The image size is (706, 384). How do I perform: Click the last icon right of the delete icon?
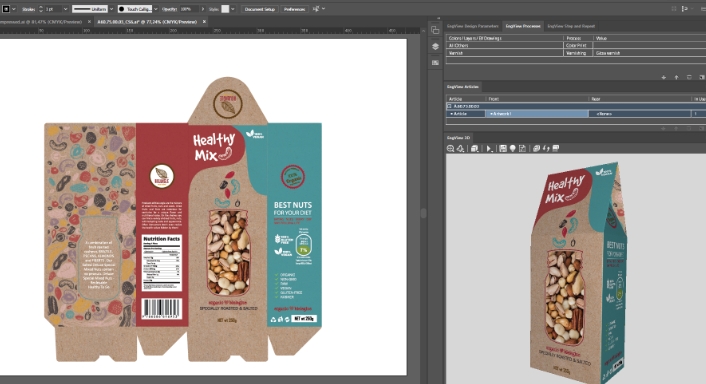701,77
